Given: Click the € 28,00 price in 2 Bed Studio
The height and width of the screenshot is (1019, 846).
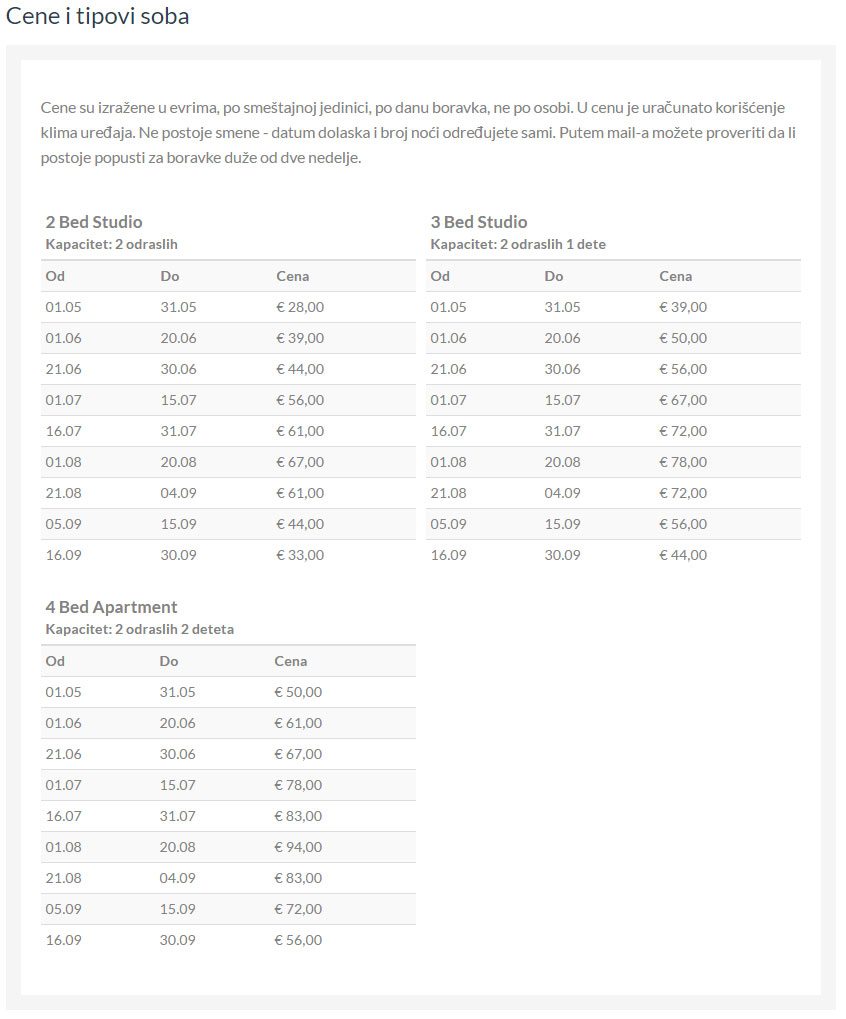Looking at the screenshot, I should coord(300,307).
